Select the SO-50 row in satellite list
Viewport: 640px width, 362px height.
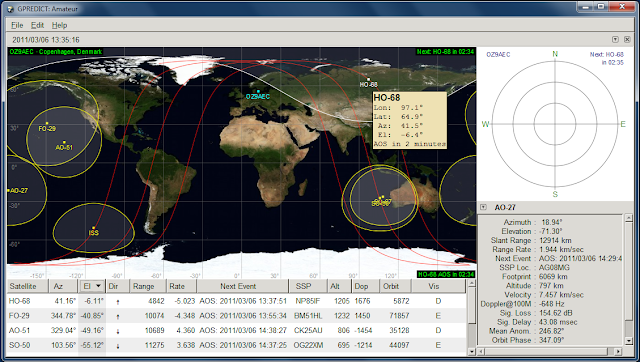236,345
